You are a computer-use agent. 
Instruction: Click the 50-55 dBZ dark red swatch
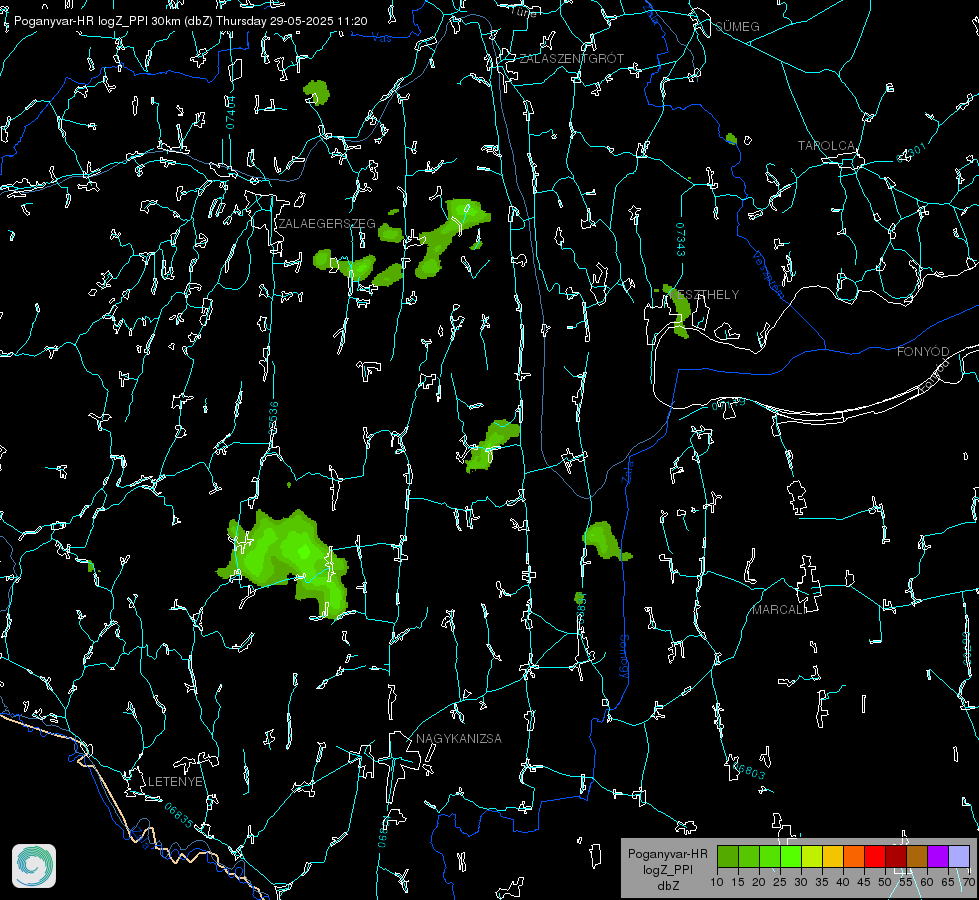coord(896,856)
